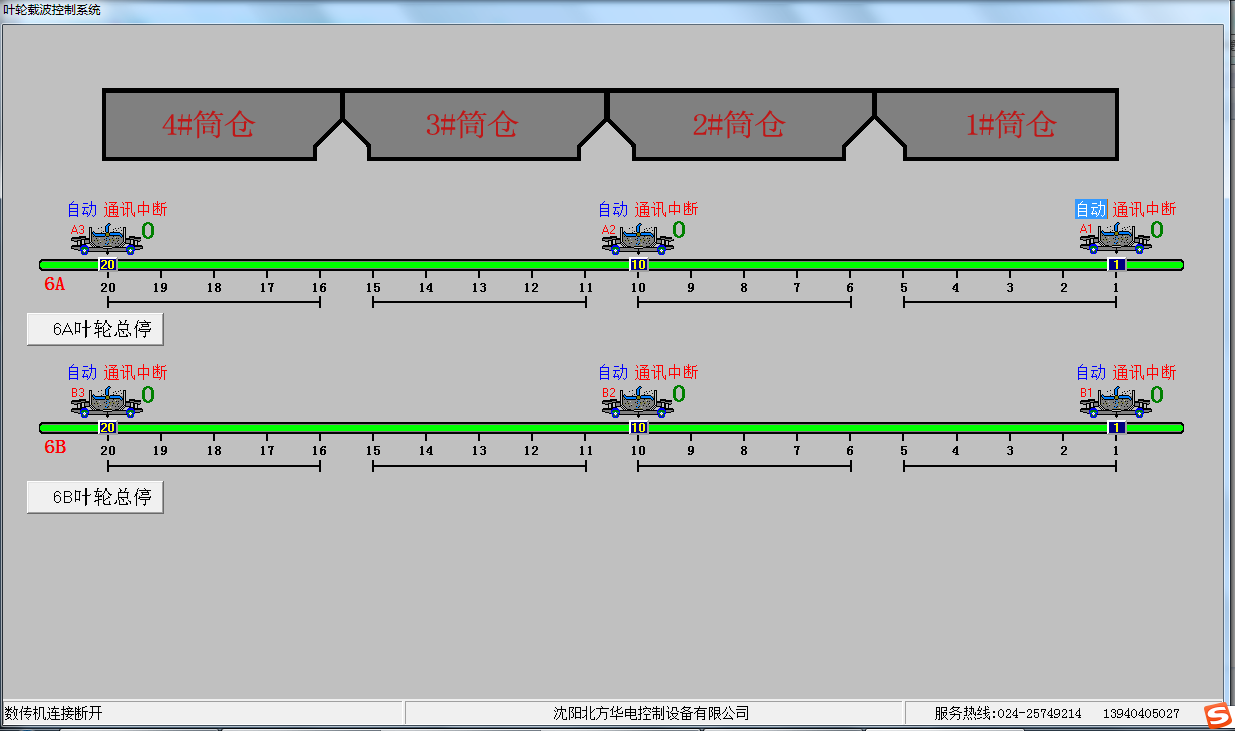Click position marker 1 on 6A track
The width and height of the screenshot is (1235, 731).
(x=1117, y=265)
